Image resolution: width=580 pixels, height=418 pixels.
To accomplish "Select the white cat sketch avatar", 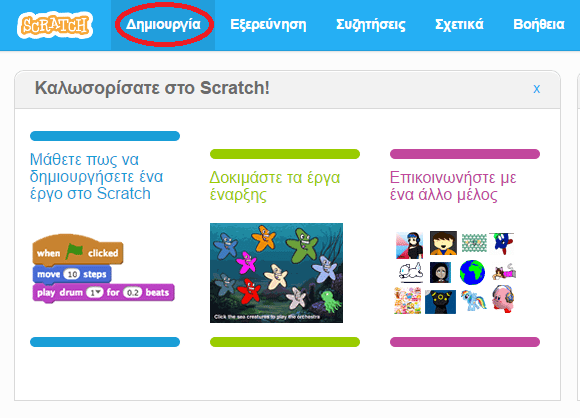I will (x=411, y=272).
